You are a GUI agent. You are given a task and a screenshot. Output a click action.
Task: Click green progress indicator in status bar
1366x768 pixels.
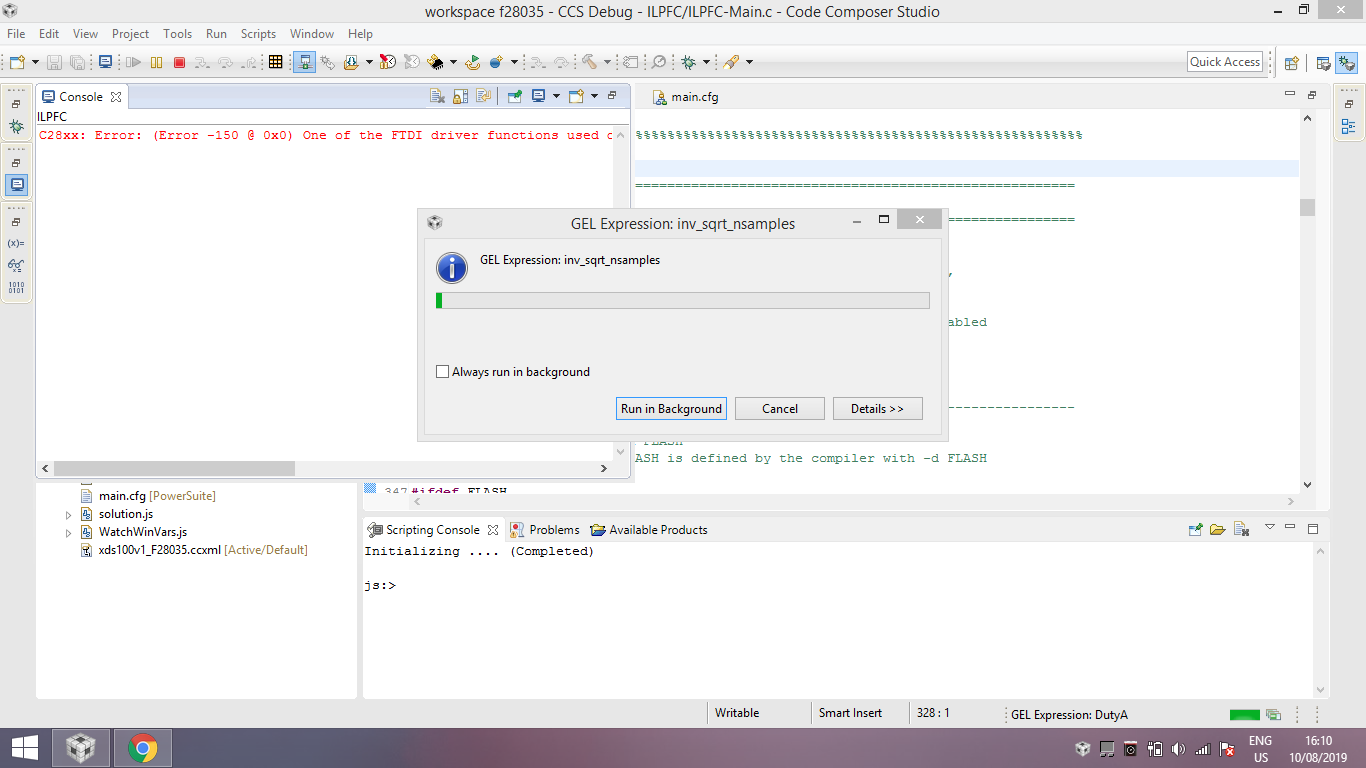tap(1245, 714)
